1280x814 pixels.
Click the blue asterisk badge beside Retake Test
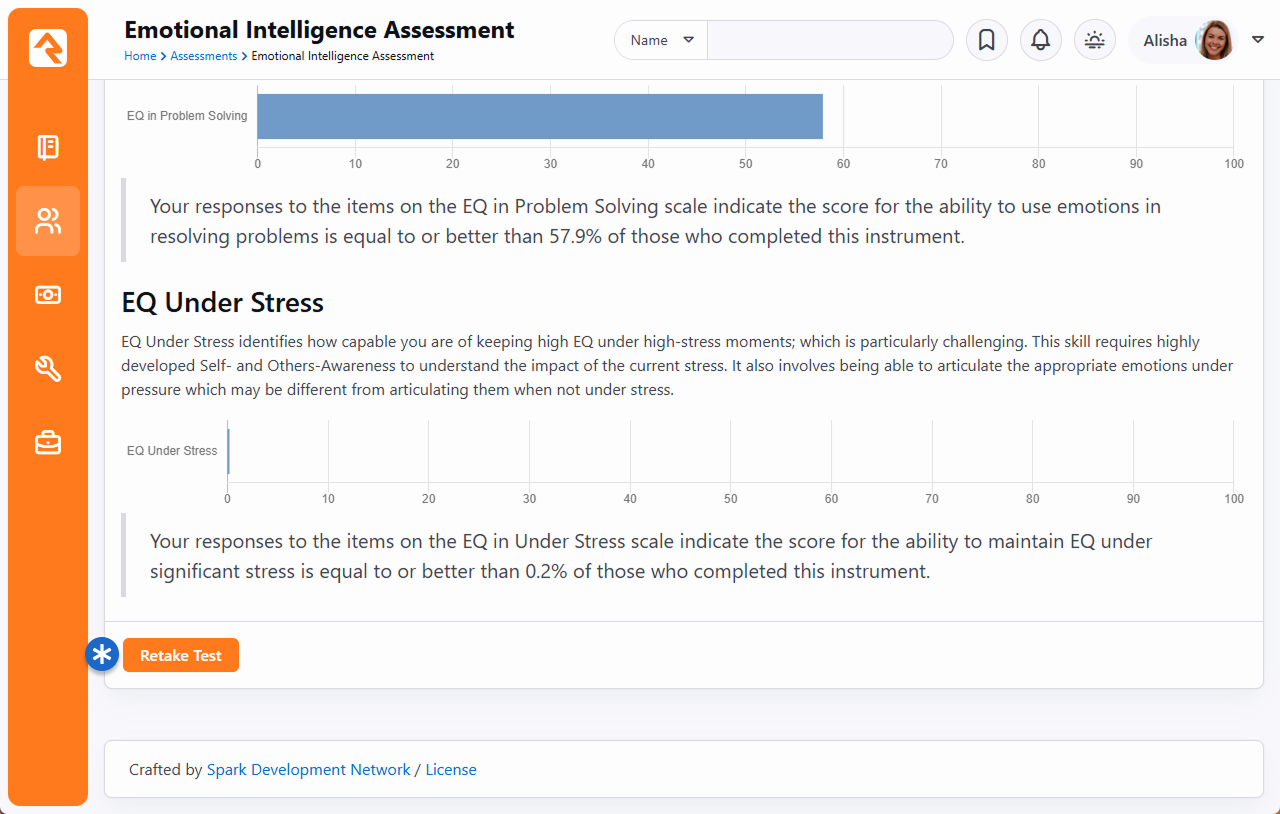pyautogui.click(x=102, y=655)
